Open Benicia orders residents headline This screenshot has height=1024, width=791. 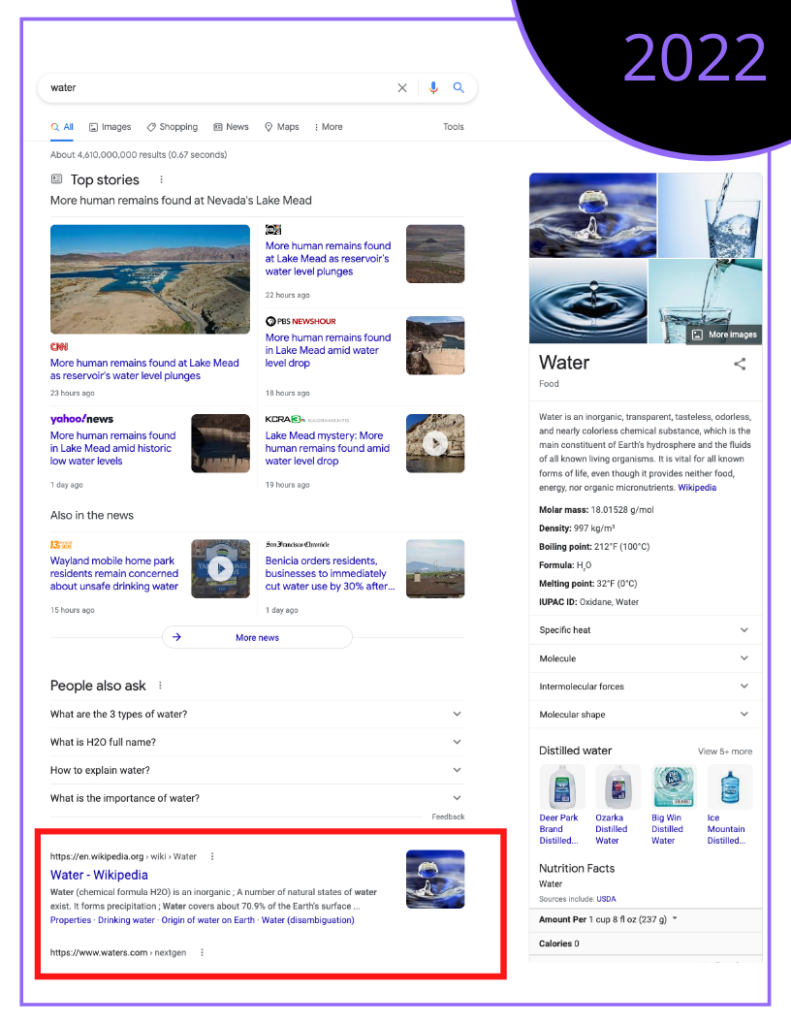click(330, 573)
